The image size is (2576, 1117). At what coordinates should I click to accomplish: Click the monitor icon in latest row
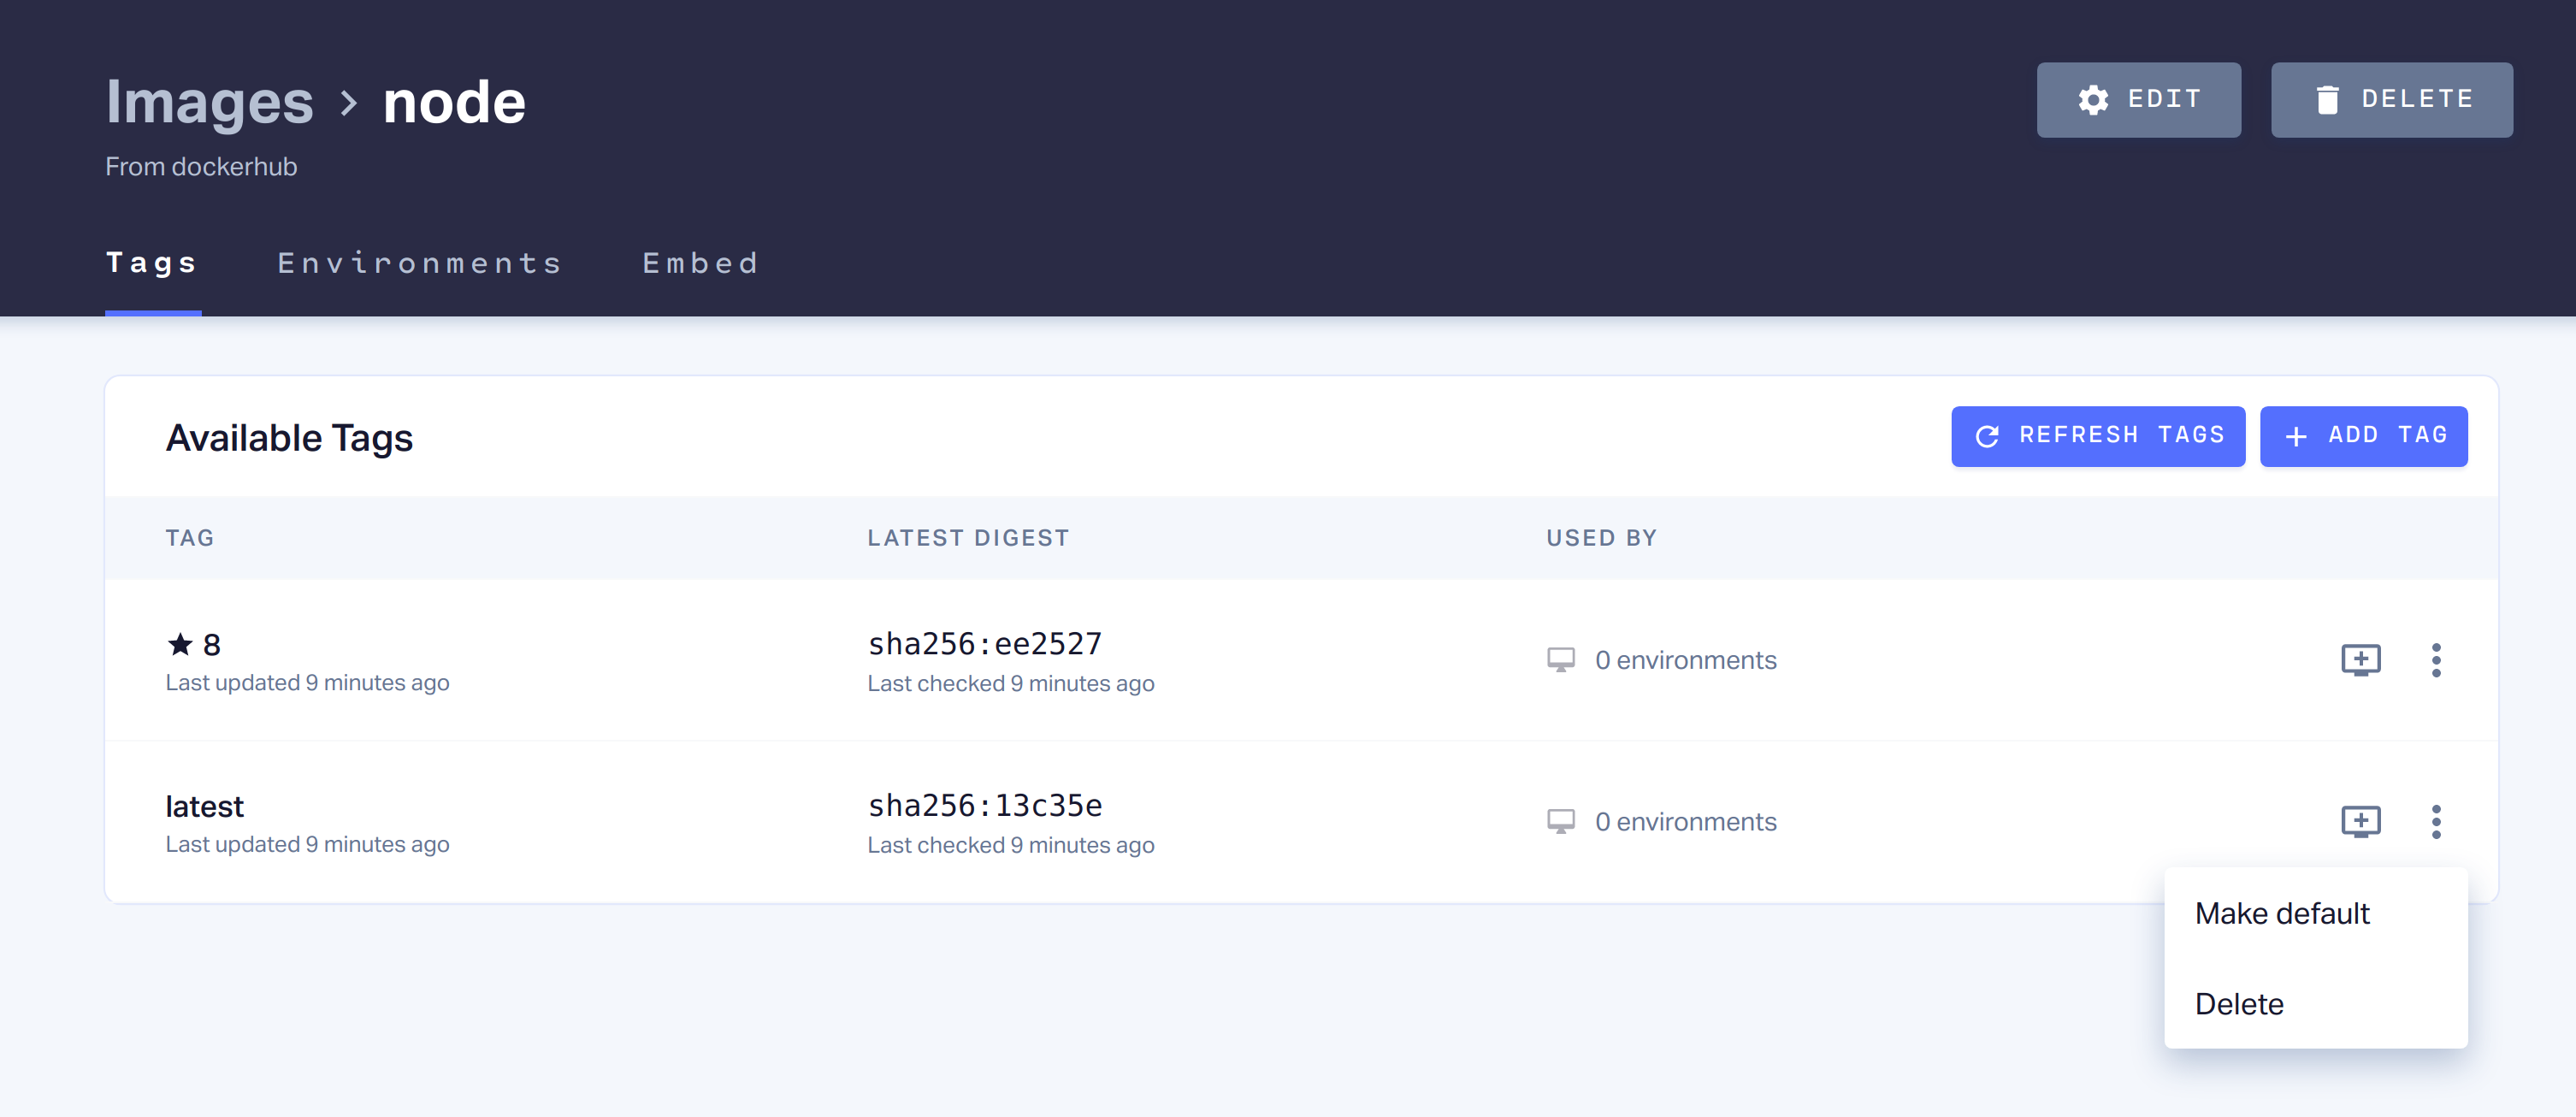pyautogui.click(x=1560, y=822)
